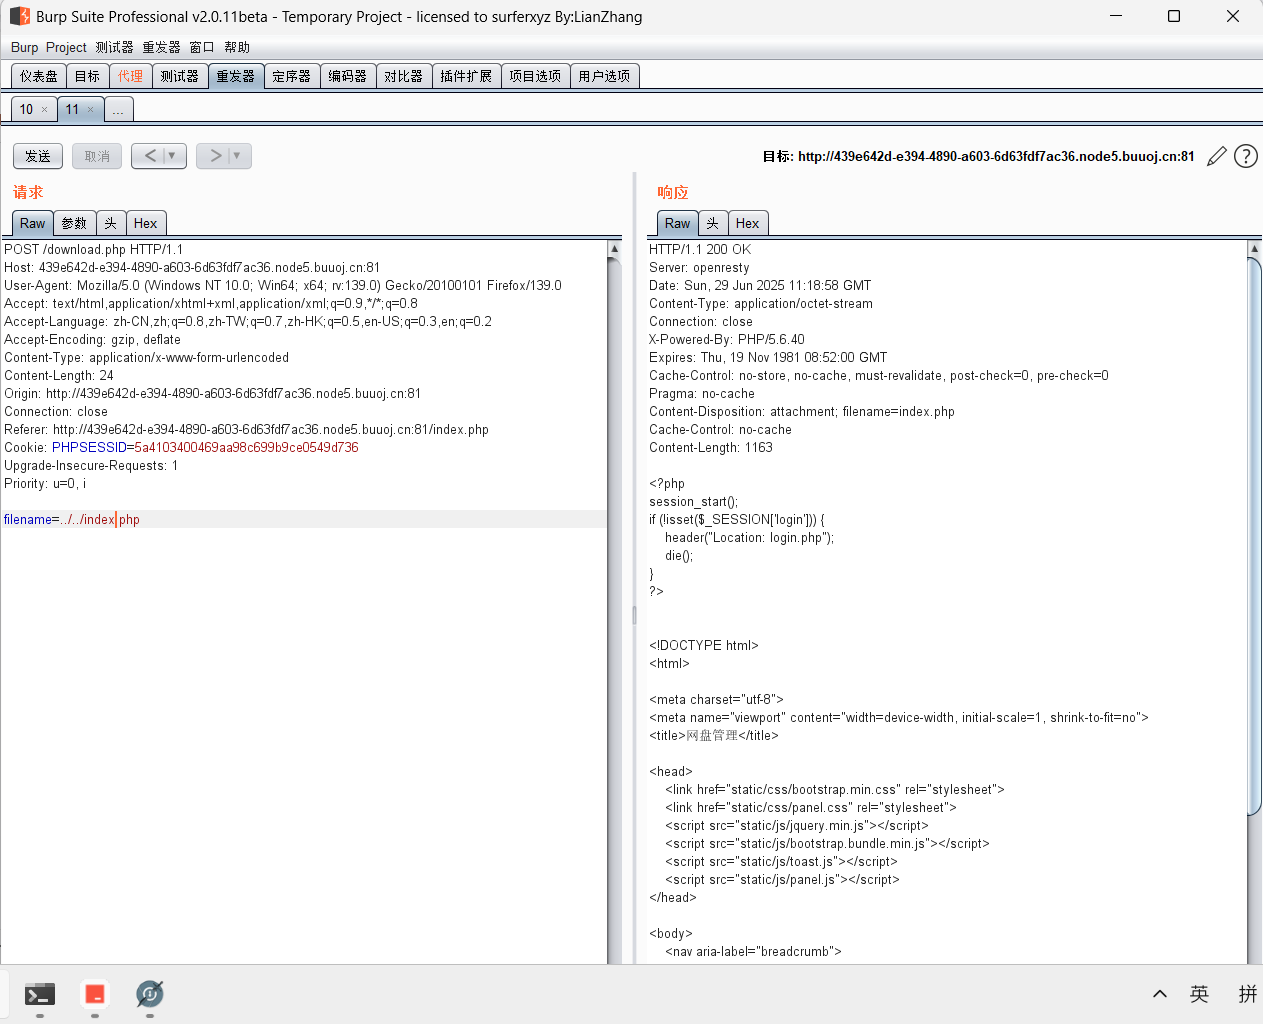Click request scrollbar up arrow

(614, 248)
